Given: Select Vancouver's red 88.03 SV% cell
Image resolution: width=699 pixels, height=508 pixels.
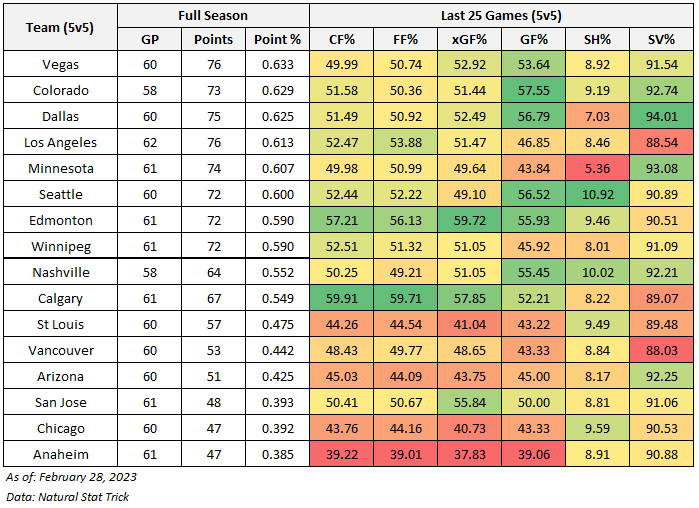Looking at the screenshot, I should coord(661,350).
